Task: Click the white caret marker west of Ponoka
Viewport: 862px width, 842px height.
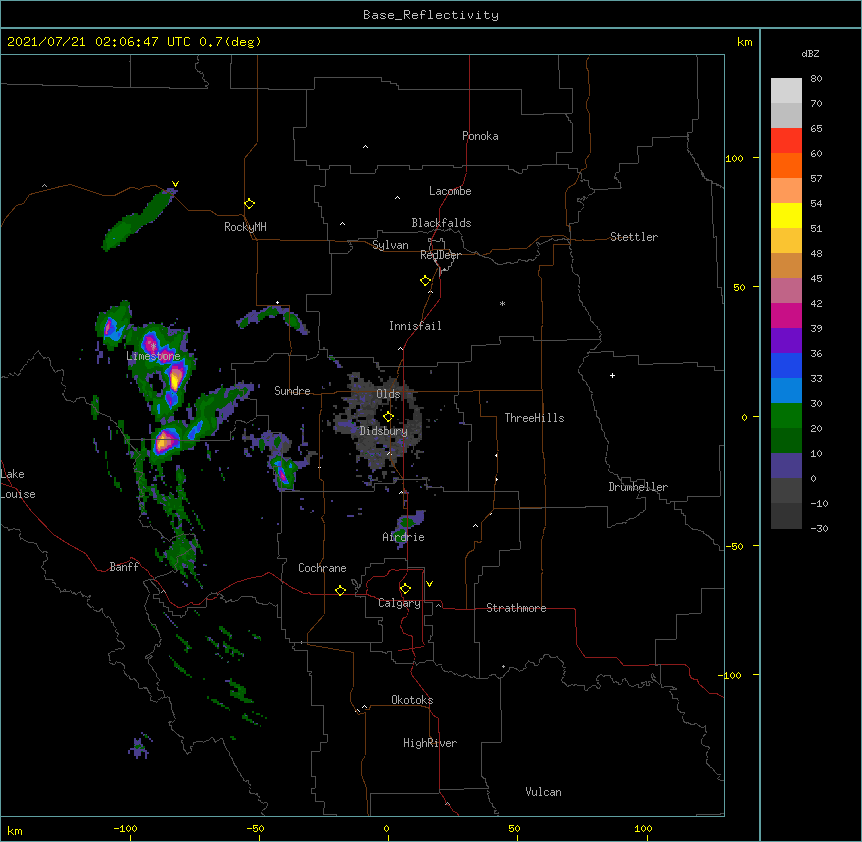Action: click(365, 147)
